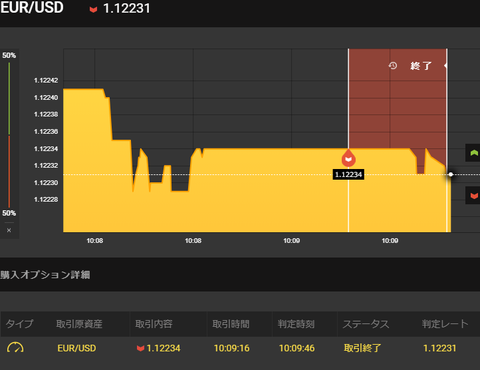Click the 判定時刻 column header

click(x=296, y=324)
